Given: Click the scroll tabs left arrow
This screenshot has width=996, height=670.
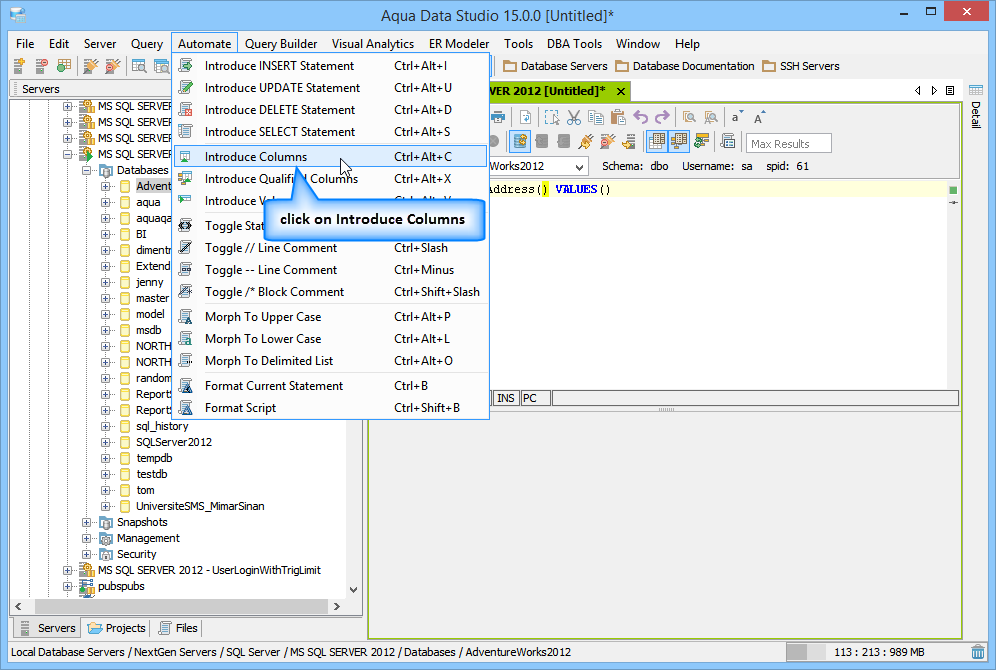Looking at the screenshot, I should pyautogui.click(x=917, y=91).
